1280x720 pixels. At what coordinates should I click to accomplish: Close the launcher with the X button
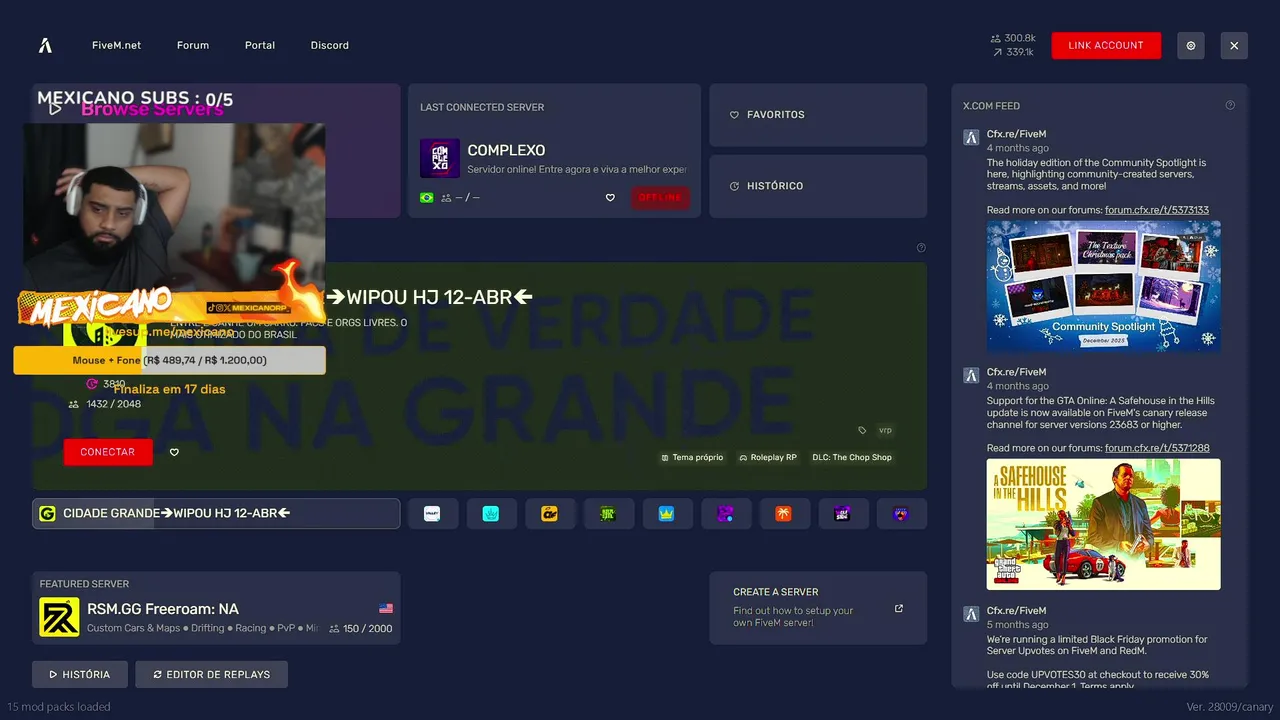click(1234, 45)
